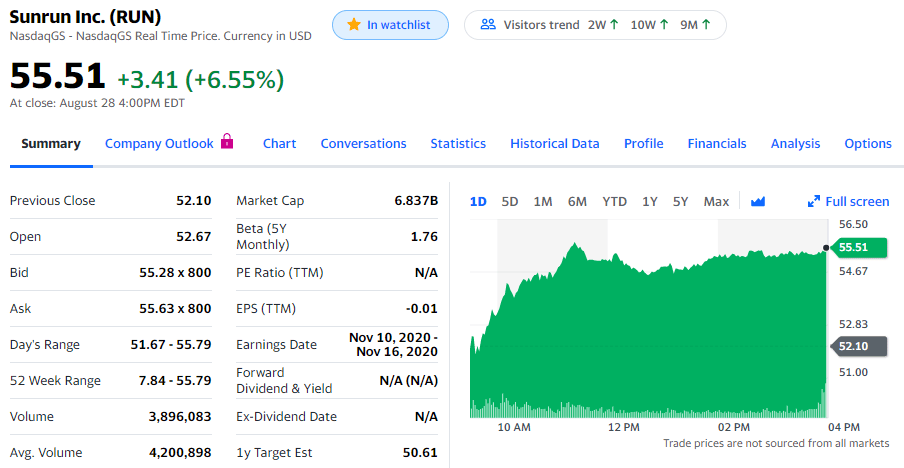Viewport: 904px width, 468px height.
Task: Click the Full screen expand arrows icon
Action: click(x=814, y=201)
